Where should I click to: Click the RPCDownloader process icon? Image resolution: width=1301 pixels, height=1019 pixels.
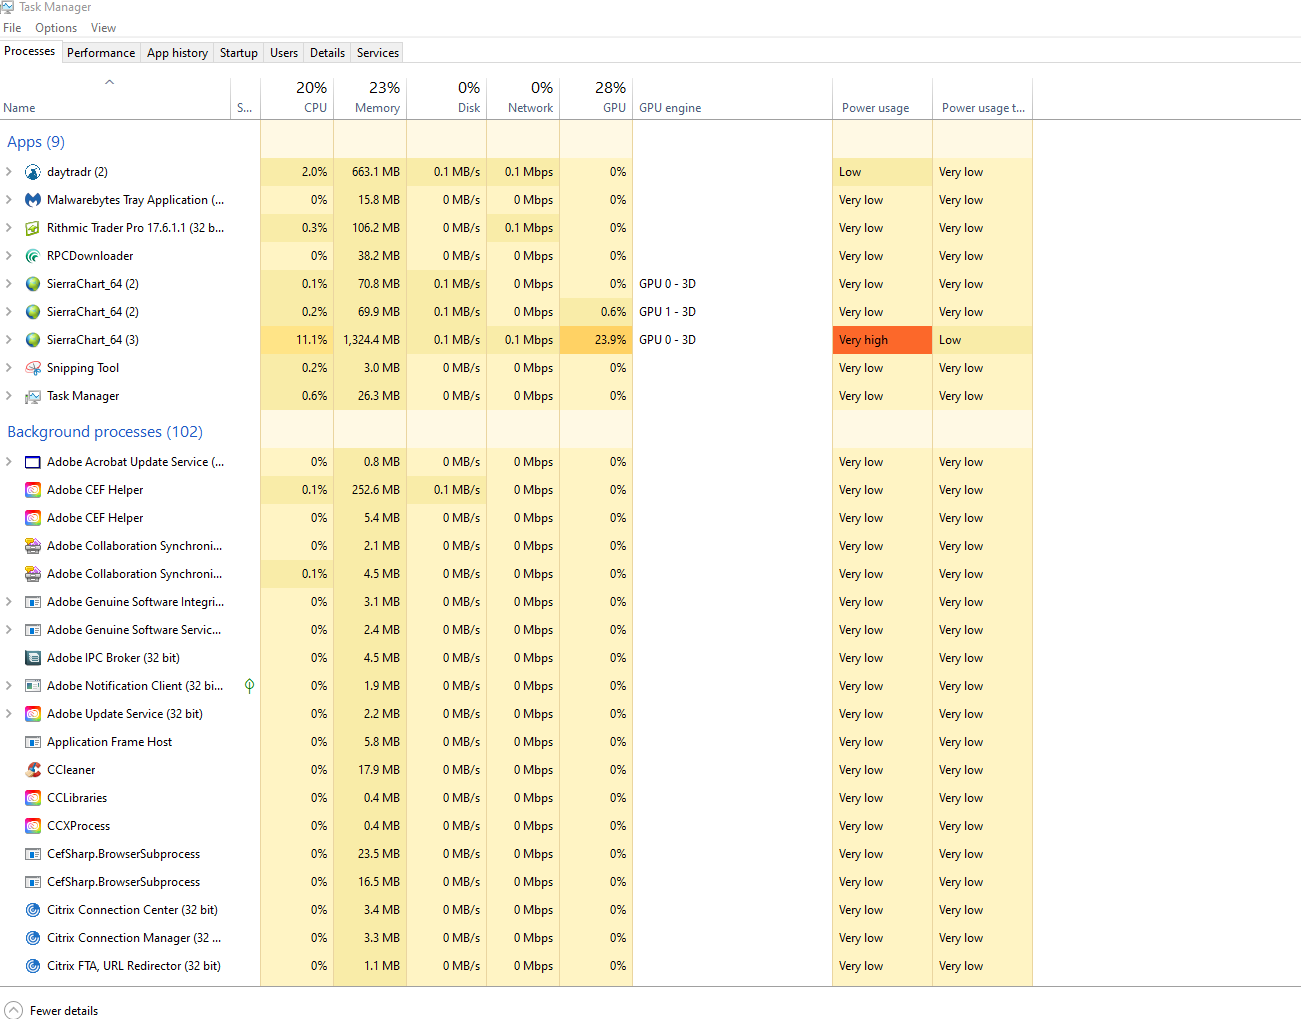(33, 256)
